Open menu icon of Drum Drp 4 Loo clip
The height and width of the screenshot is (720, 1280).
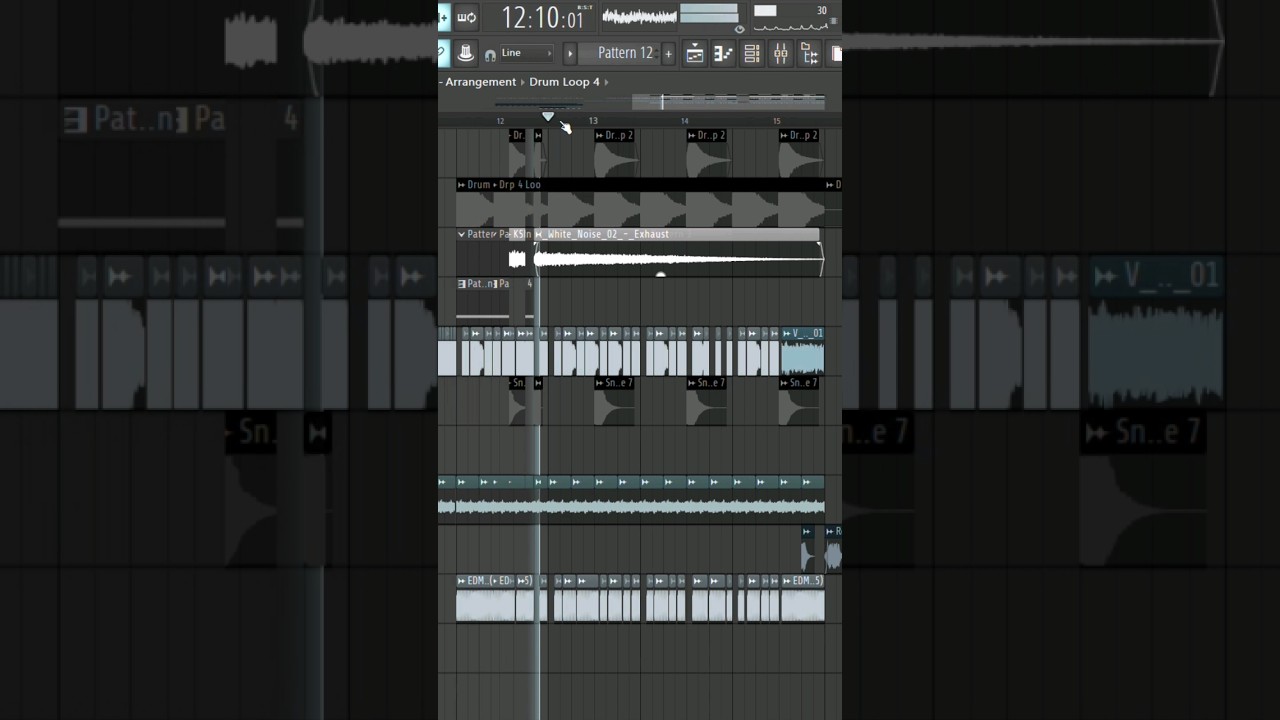(462, 185)
